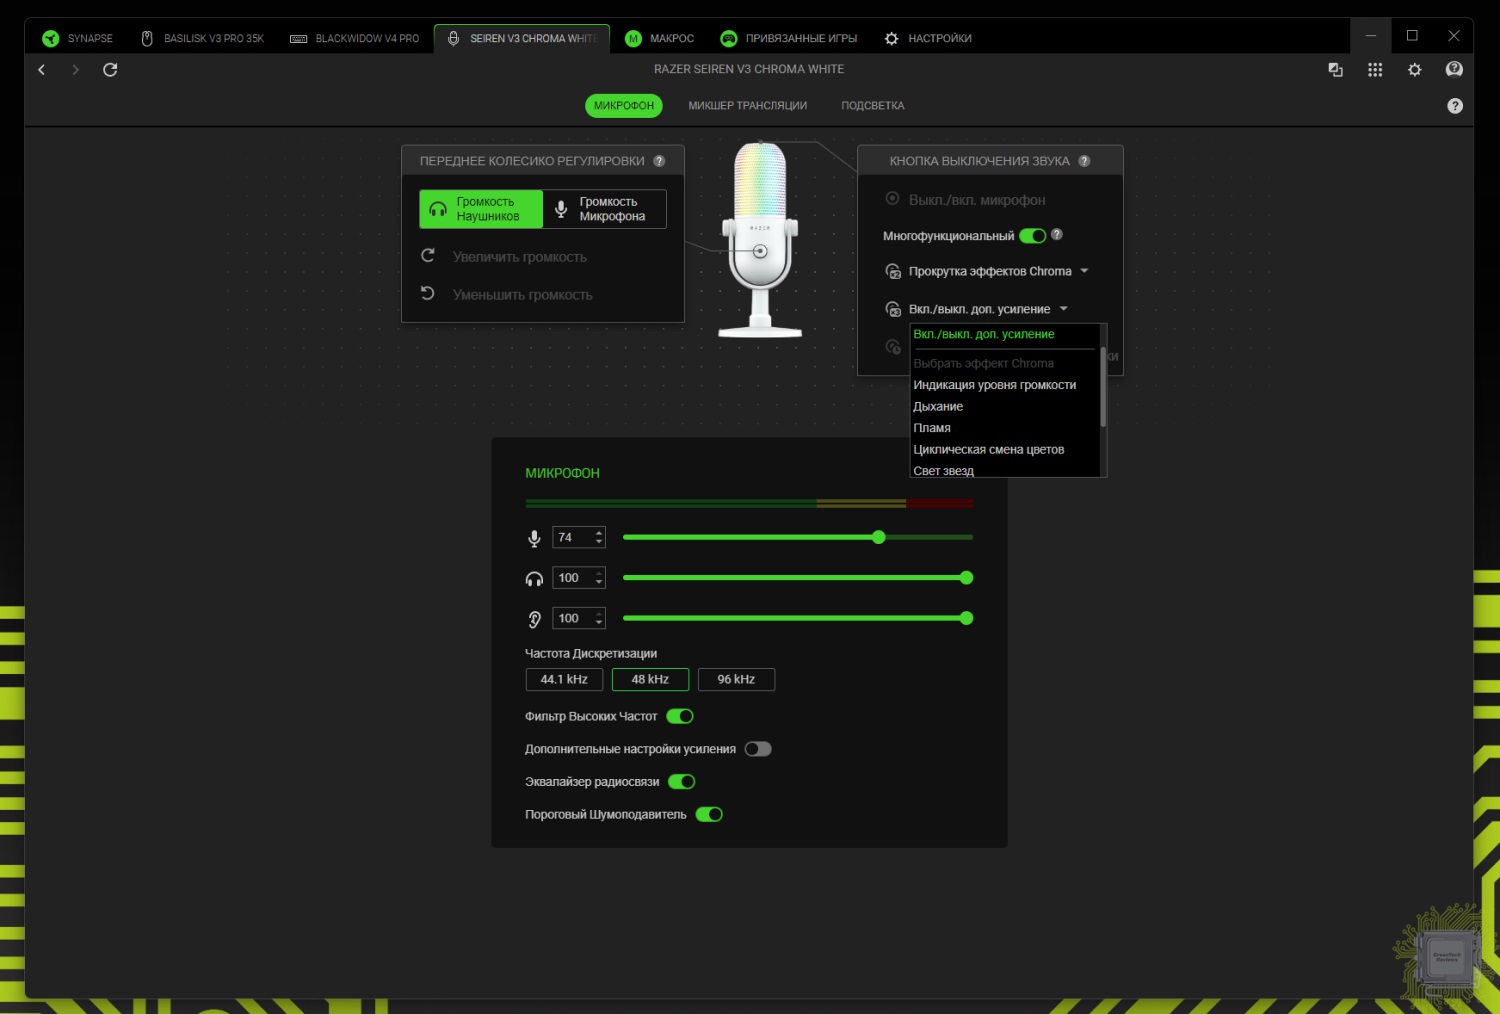This screenshot has height=1014, width=1500.
Task: Click the window switch icon in the top-right toolbar
Action: pos(1335,70)
